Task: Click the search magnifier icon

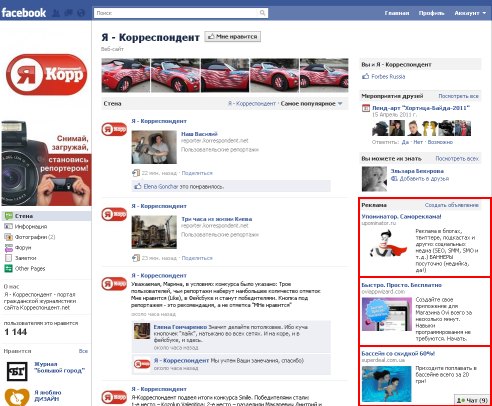Action: 262,13
